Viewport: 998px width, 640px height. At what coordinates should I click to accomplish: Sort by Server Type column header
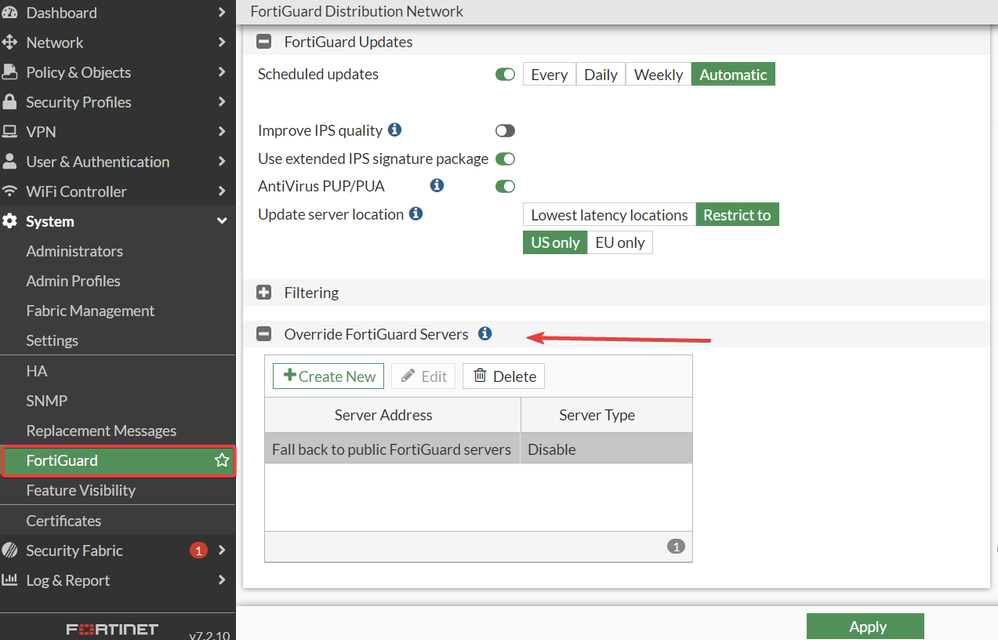click(x=607, y=415)
